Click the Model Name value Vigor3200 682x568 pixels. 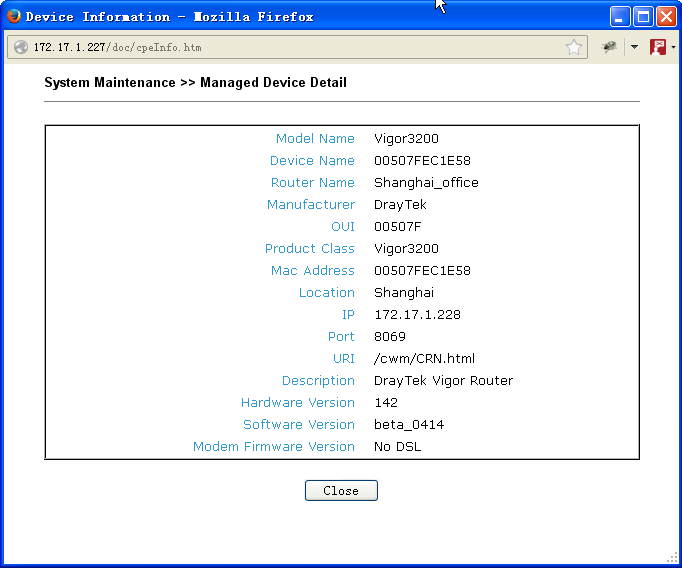click(406, 138)
